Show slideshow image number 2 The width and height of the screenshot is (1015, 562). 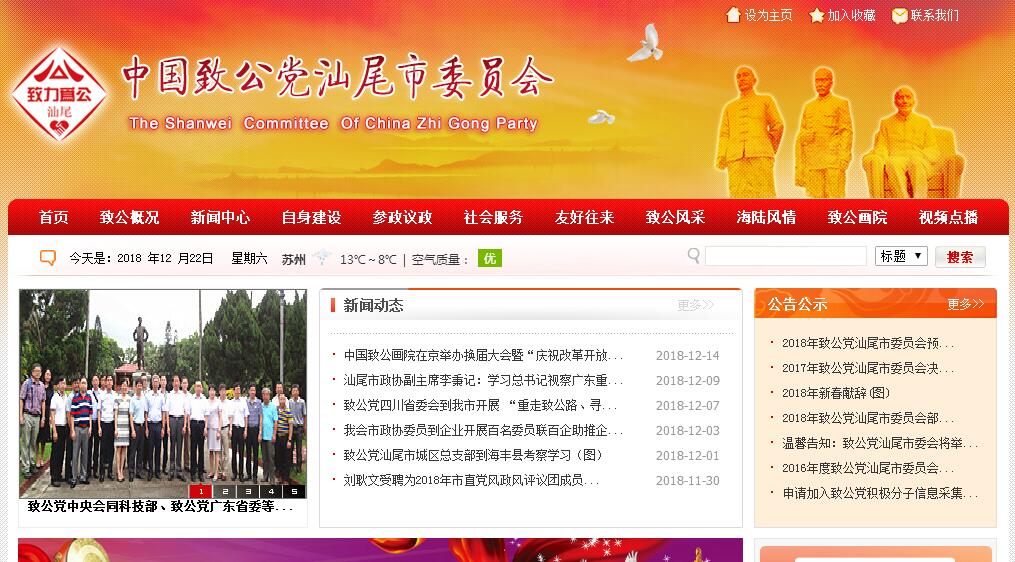click(224, 491)
